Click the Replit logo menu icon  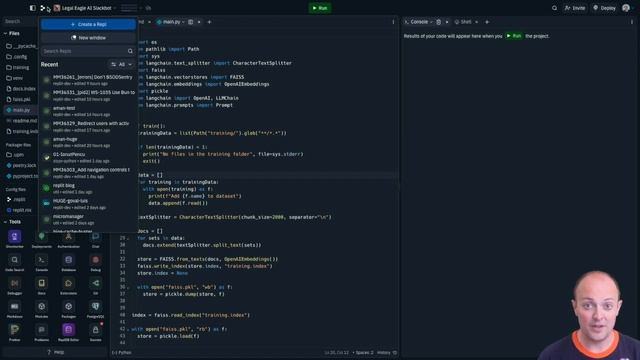point(42,8)
